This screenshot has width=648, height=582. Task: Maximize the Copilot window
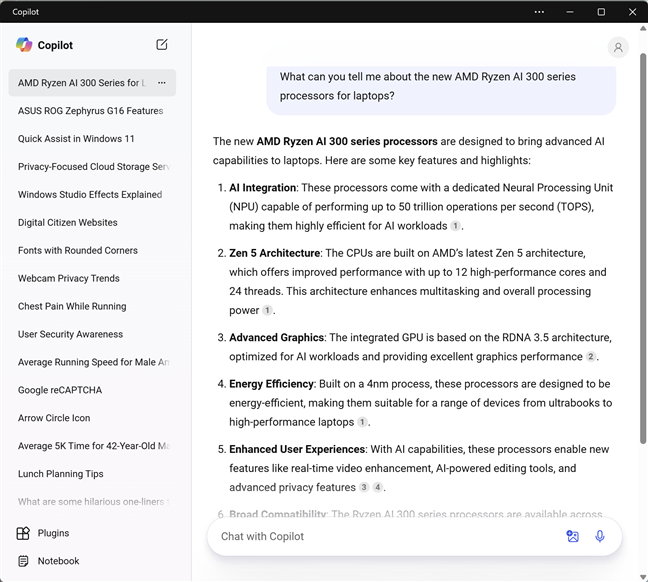click(x=601, y=12)
